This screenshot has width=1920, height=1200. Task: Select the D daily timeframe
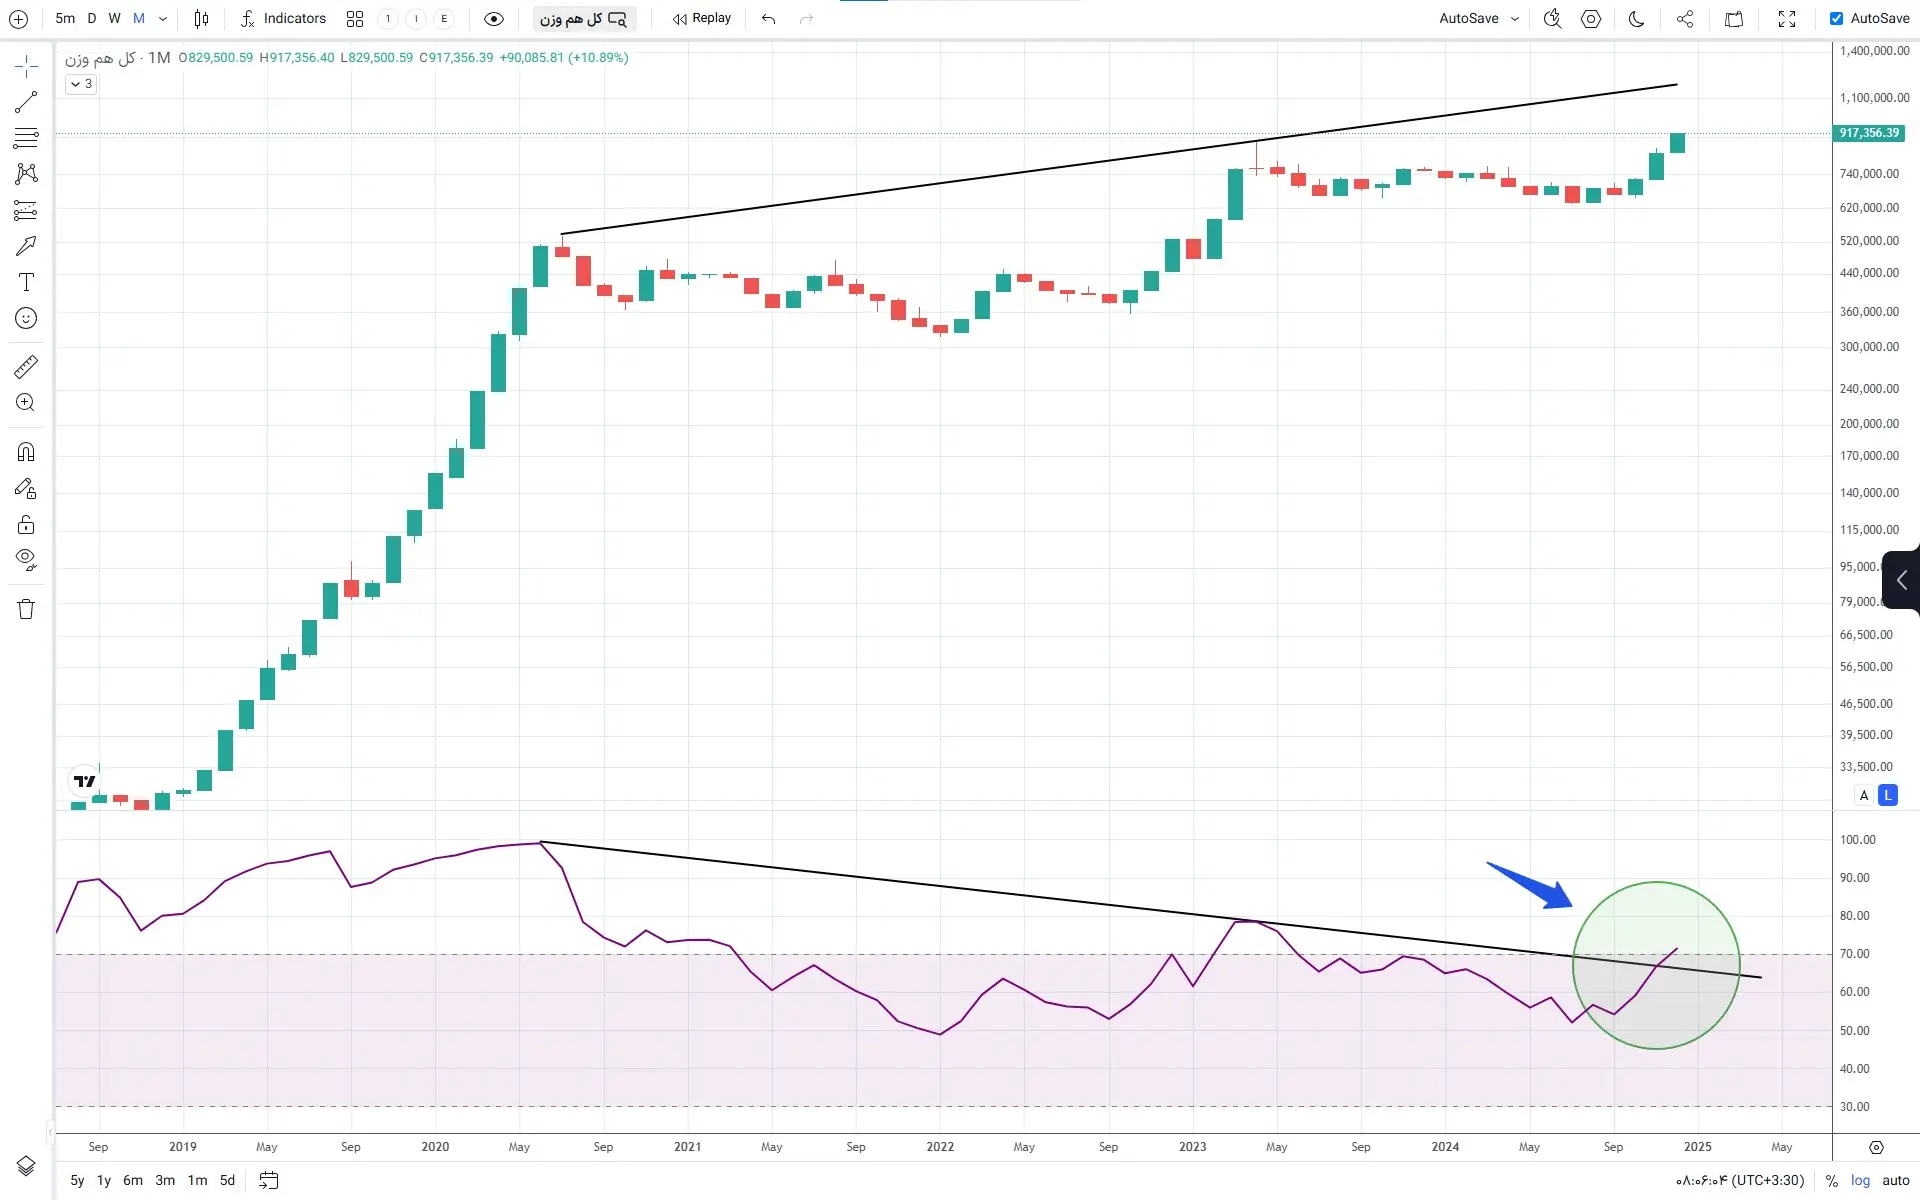point(91,19)
